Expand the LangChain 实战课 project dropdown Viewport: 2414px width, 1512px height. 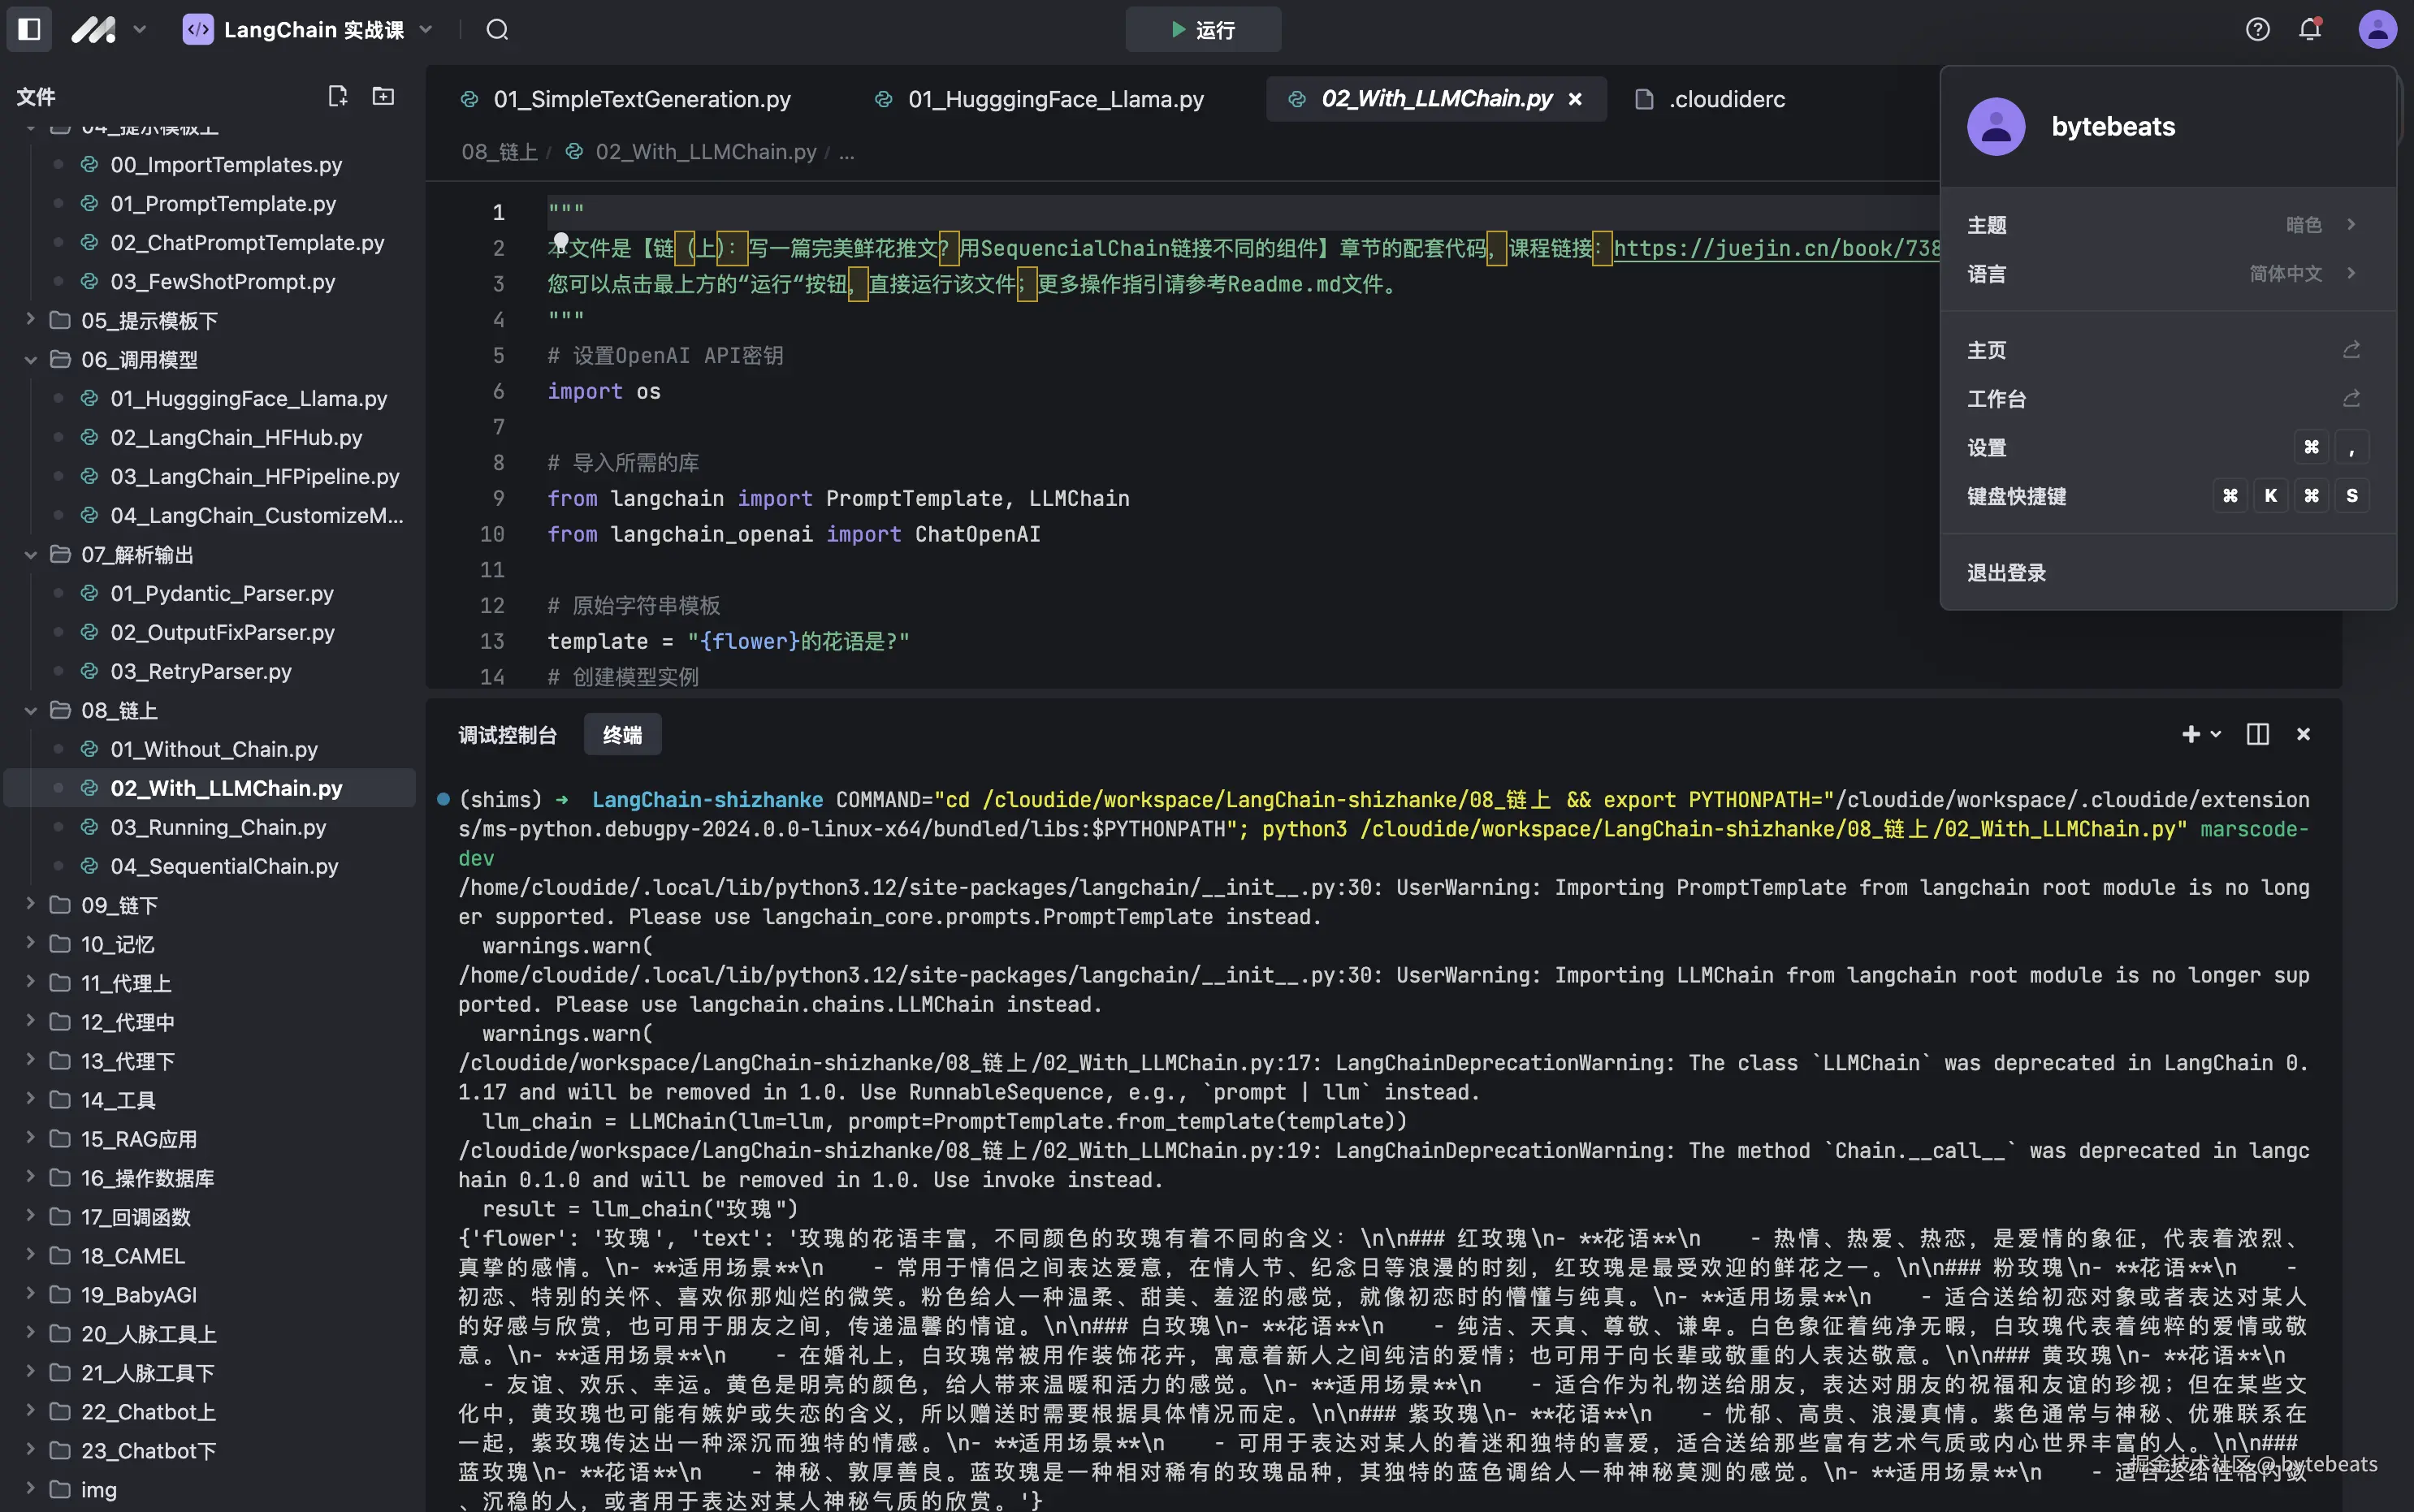click(426, 29)
